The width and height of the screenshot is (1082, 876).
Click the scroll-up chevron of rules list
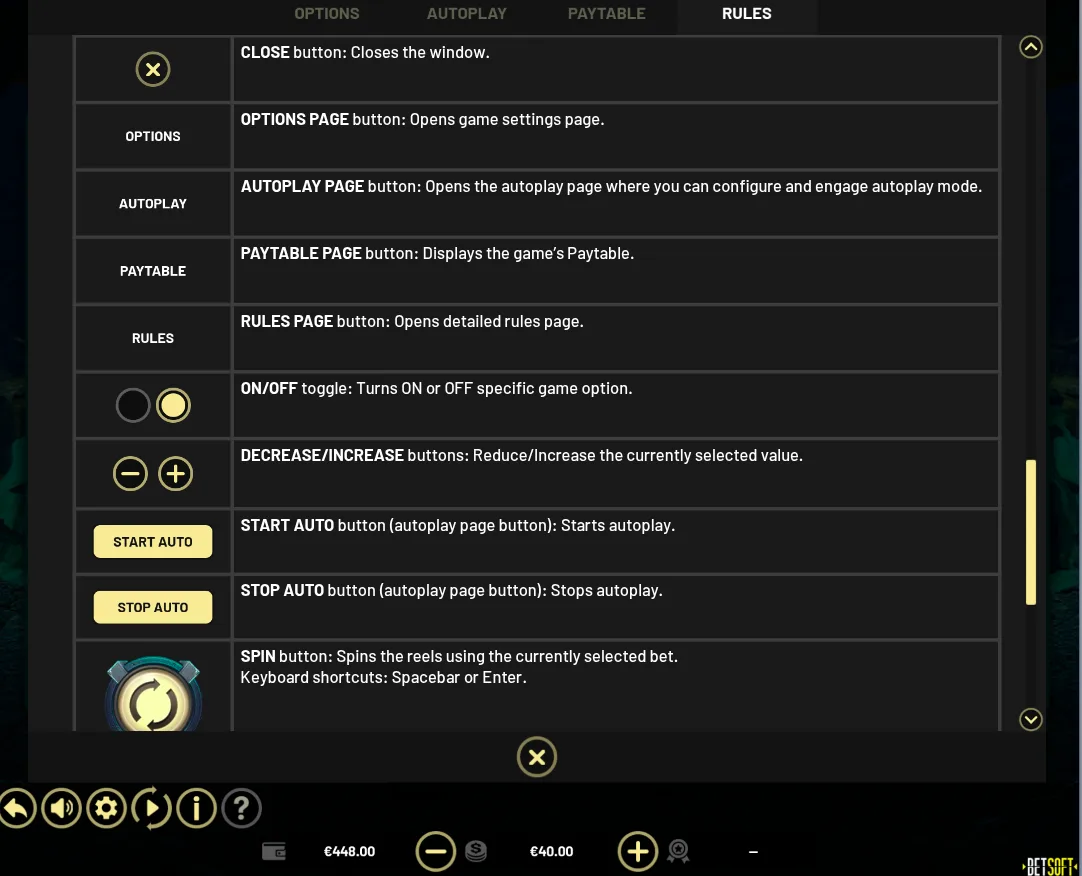point(1030,47)
